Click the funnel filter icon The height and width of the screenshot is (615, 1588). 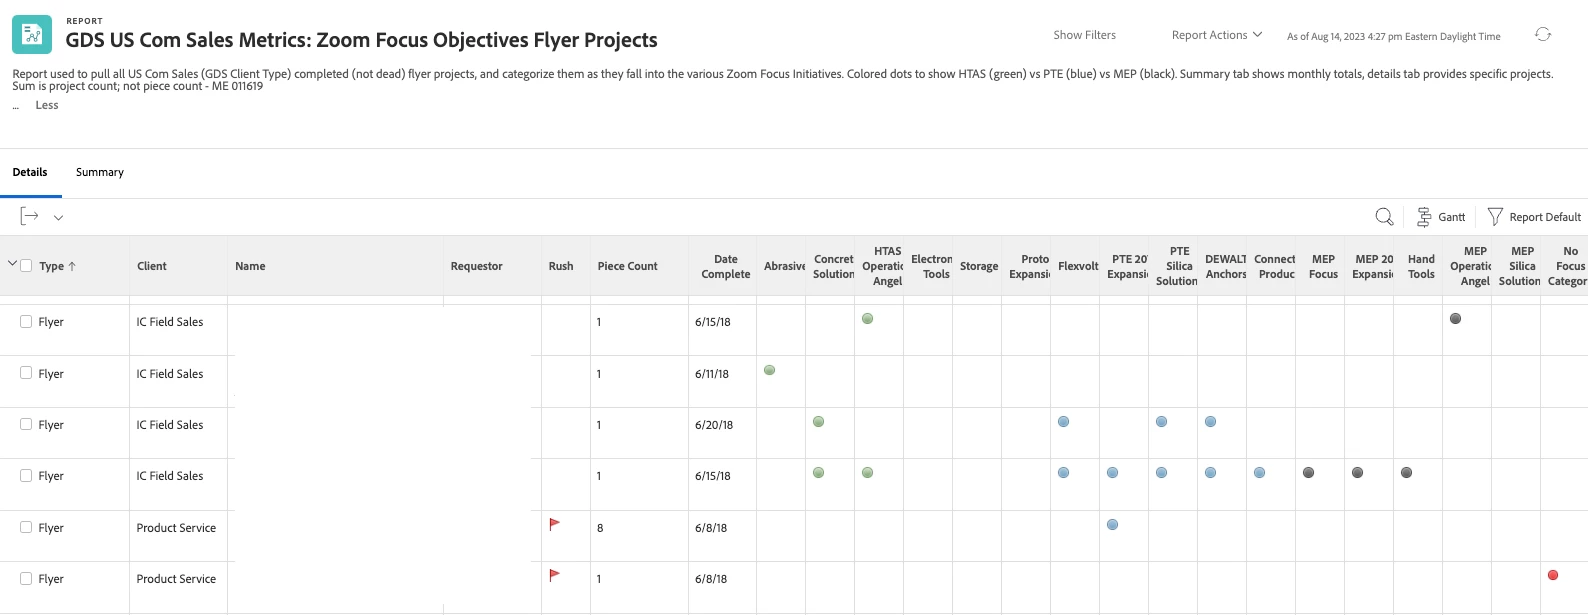point(1495,217)
